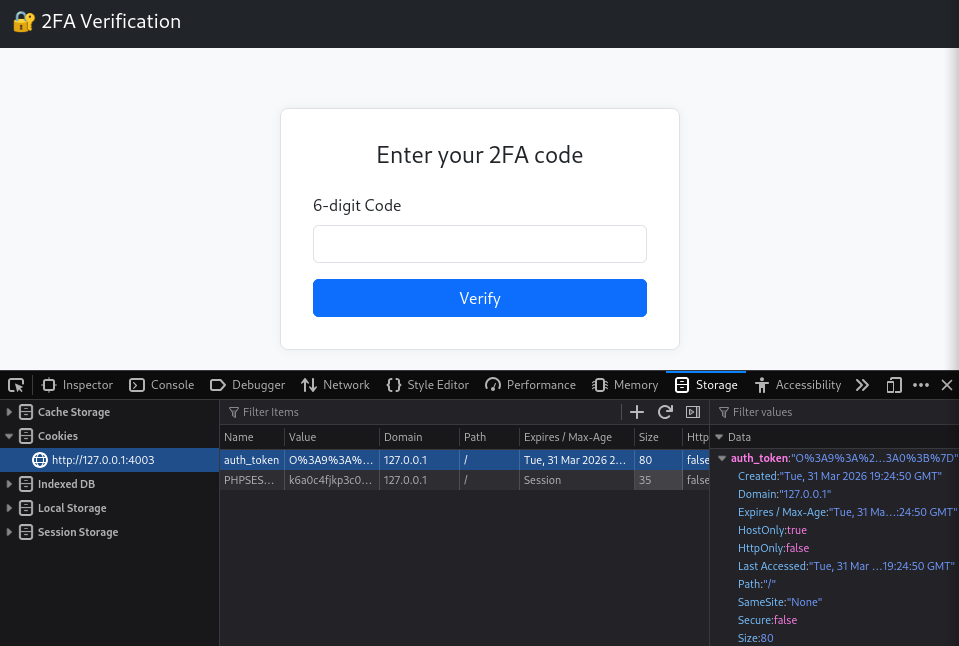Viewport: 959px width, 646px height.
Task: Select the auth_token cookie row
Action: pyautogui.click(x=464, y=460)
